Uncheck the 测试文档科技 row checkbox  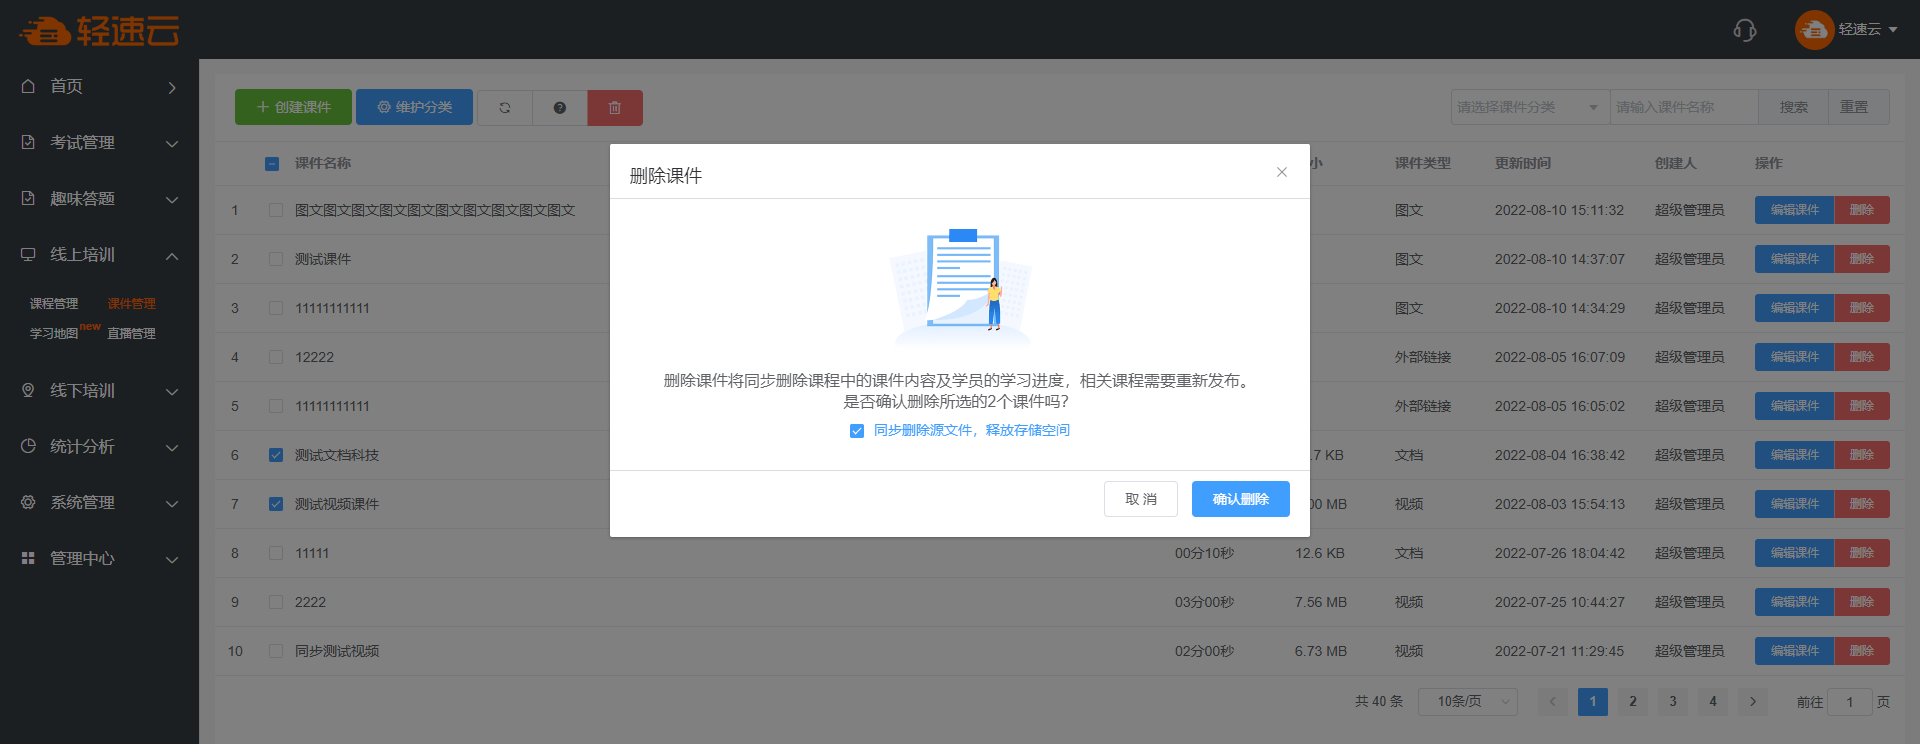click(x=276, y=455)
